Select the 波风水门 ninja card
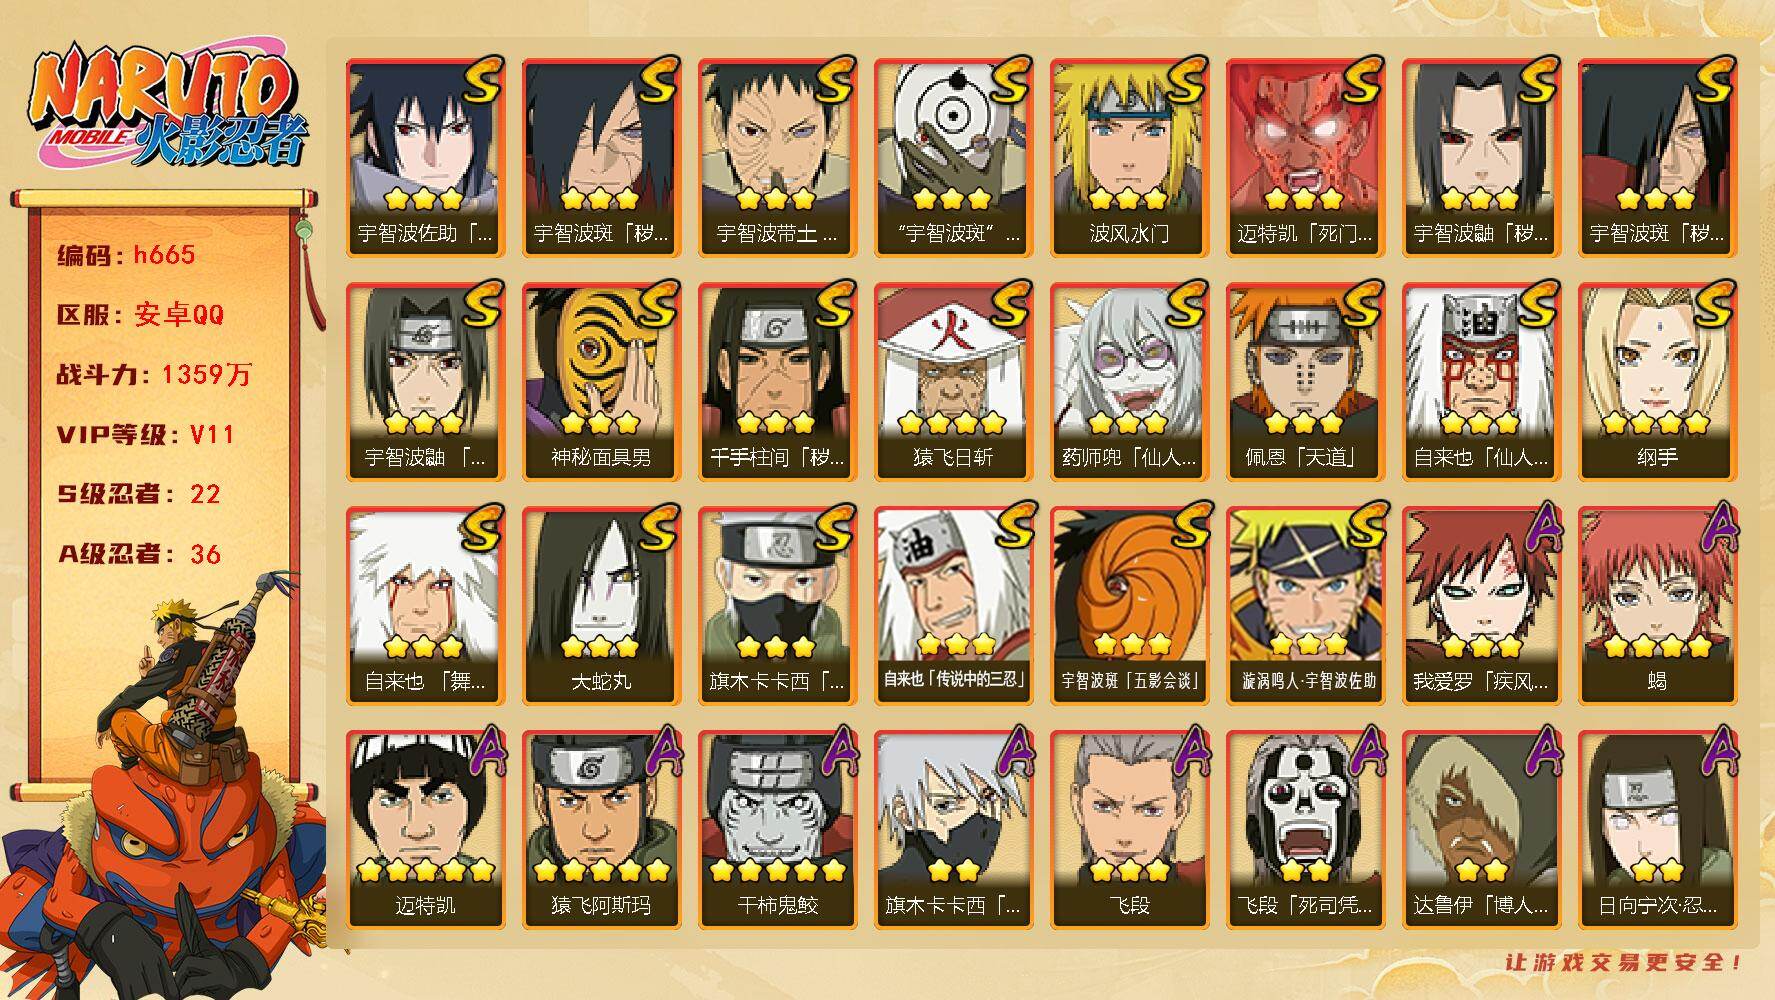The image size is (1775, 1000). tap(1129, 158)
